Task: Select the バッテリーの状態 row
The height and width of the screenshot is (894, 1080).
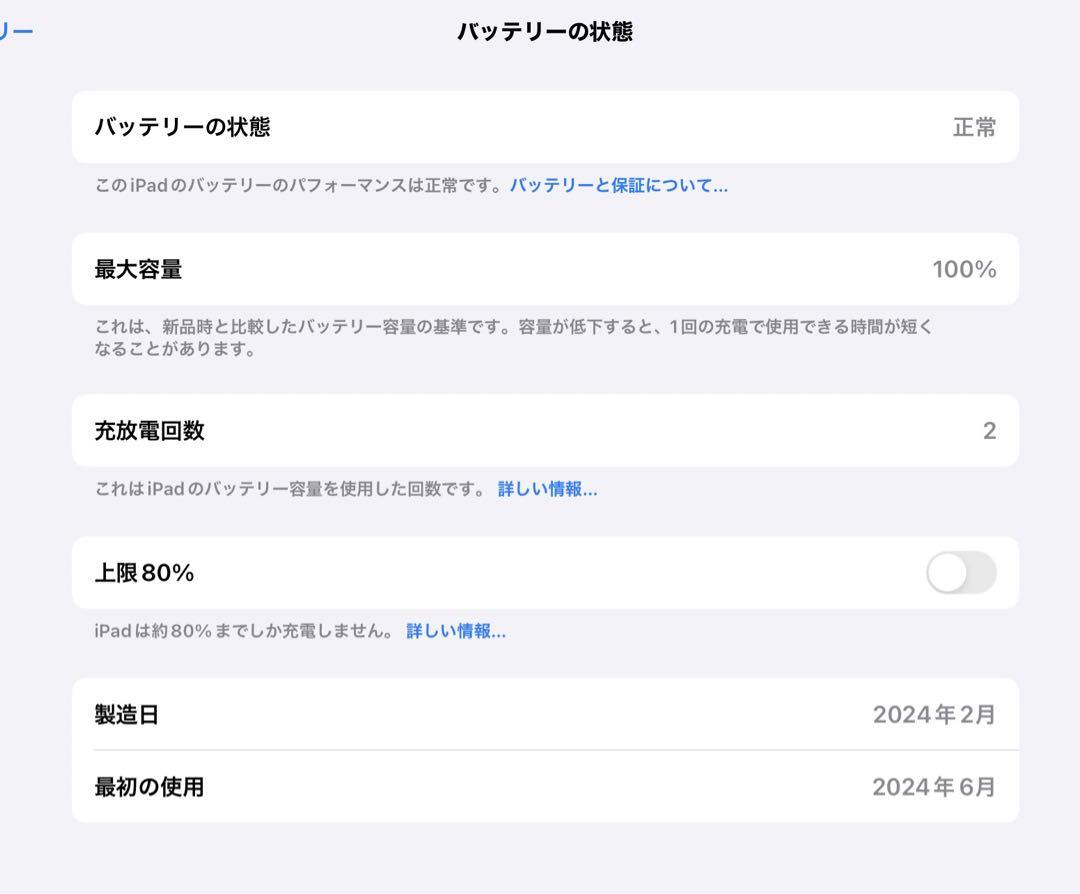Action: point(545,127)
